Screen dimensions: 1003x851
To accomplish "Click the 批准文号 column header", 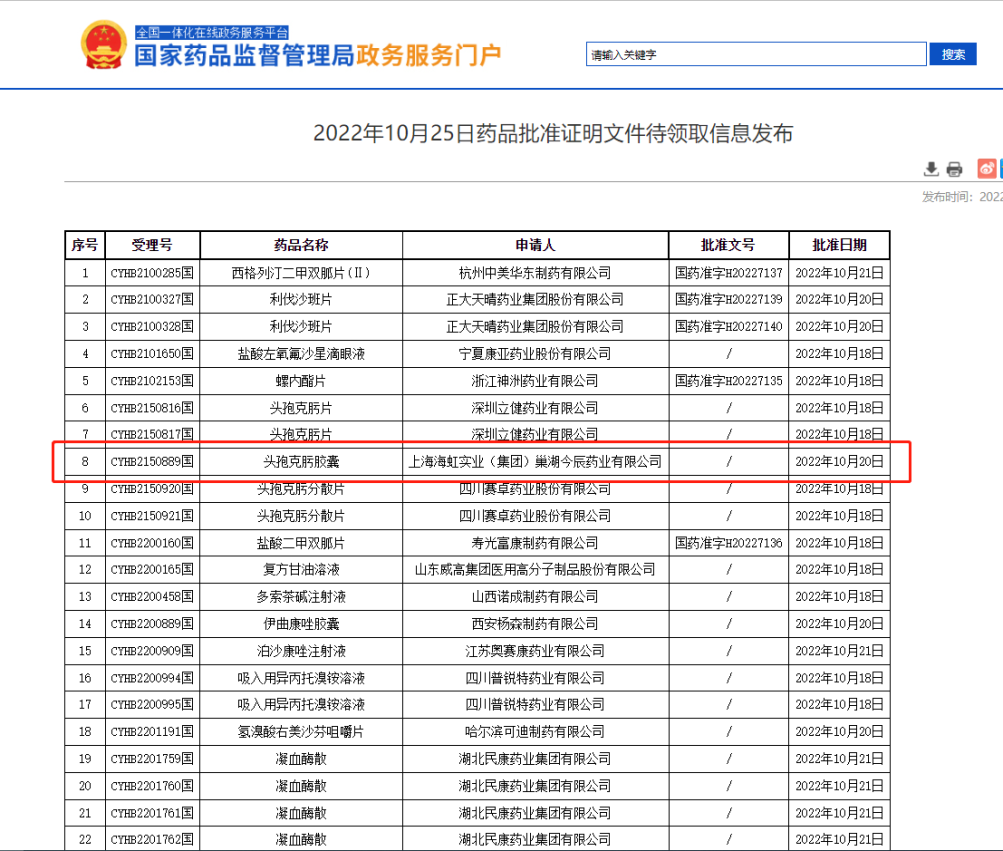I will [728, 245].
